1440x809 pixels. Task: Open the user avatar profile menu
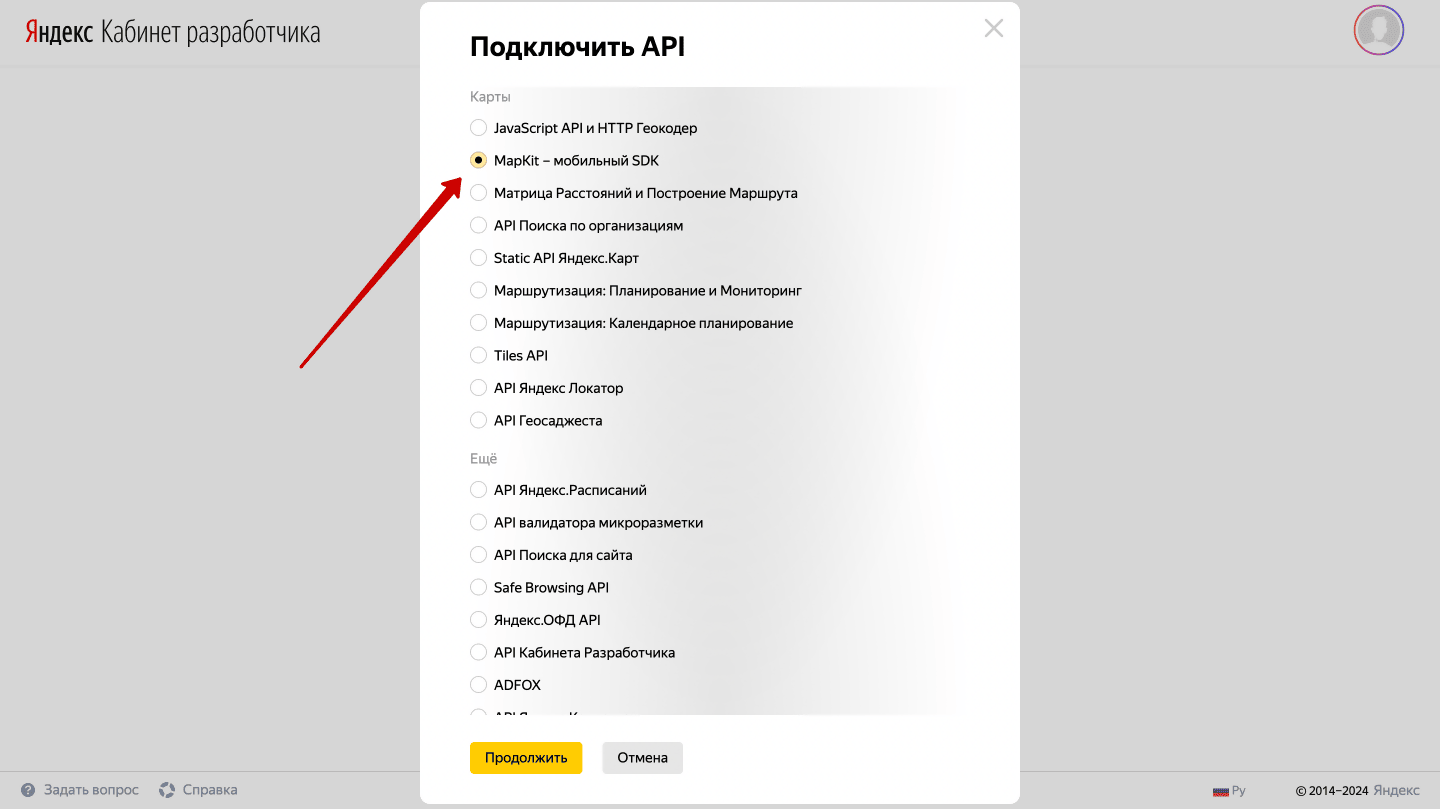point(1379,30)
